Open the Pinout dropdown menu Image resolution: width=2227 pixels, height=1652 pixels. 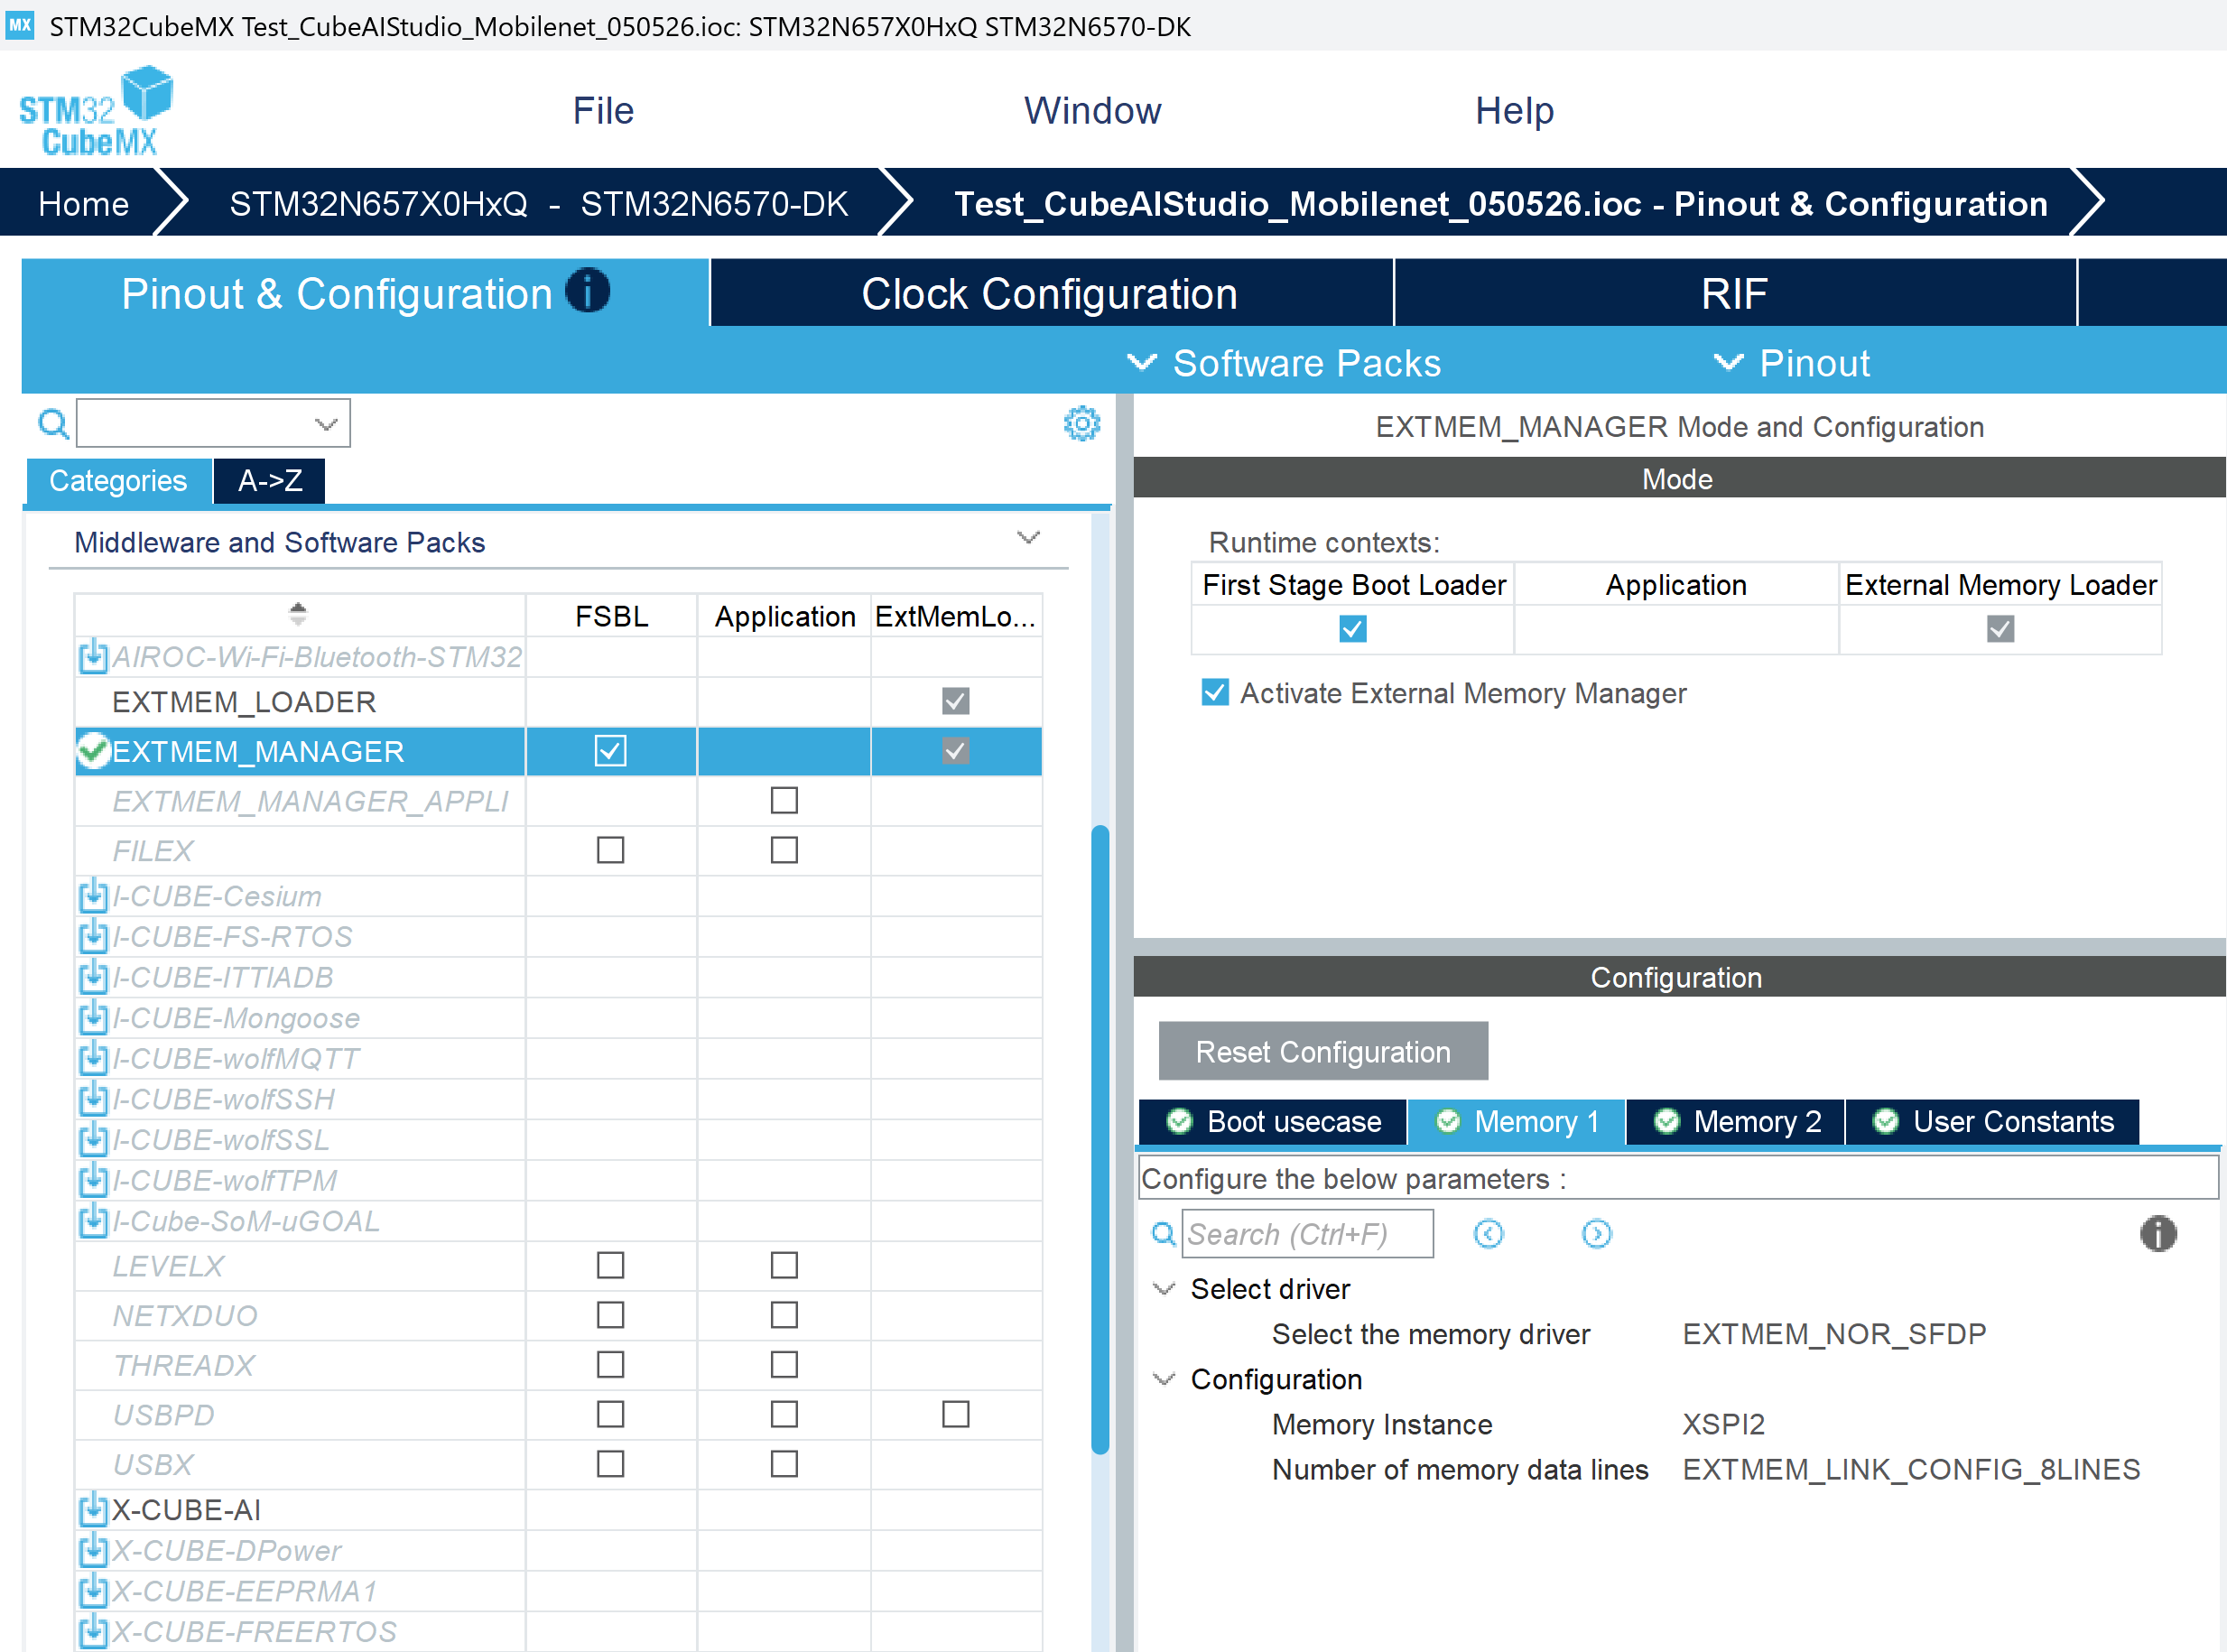click(x=1791, y=363)
